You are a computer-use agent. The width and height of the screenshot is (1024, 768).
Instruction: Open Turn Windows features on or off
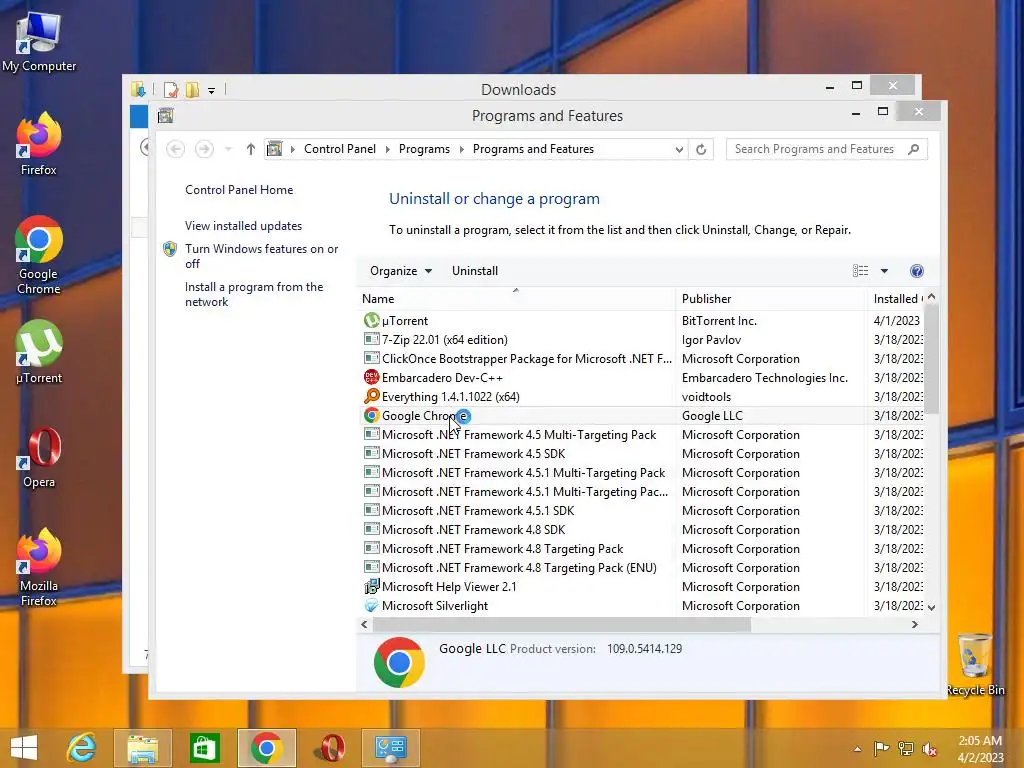261,256
